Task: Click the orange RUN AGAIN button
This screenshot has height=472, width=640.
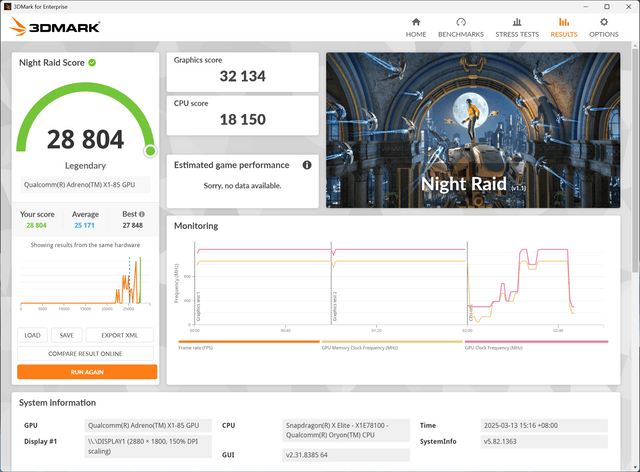Action: [87, 372]
